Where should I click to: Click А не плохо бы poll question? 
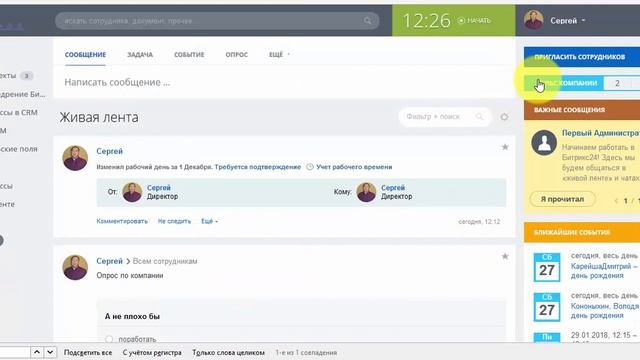[132, 316]
